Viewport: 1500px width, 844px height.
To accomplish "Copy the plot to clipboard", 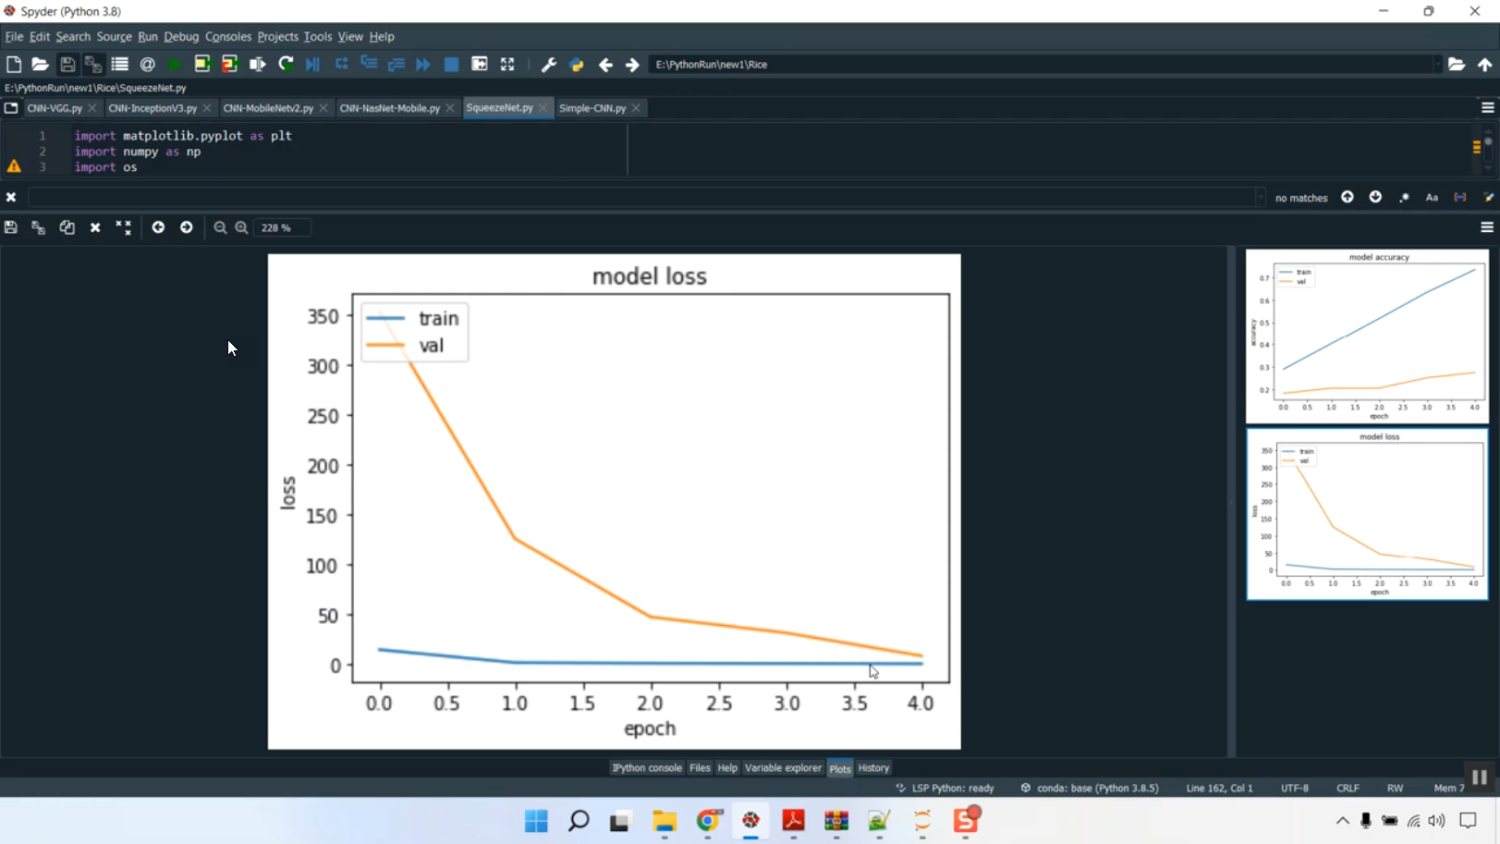I will pyautogui.click(x=66, y=227).
